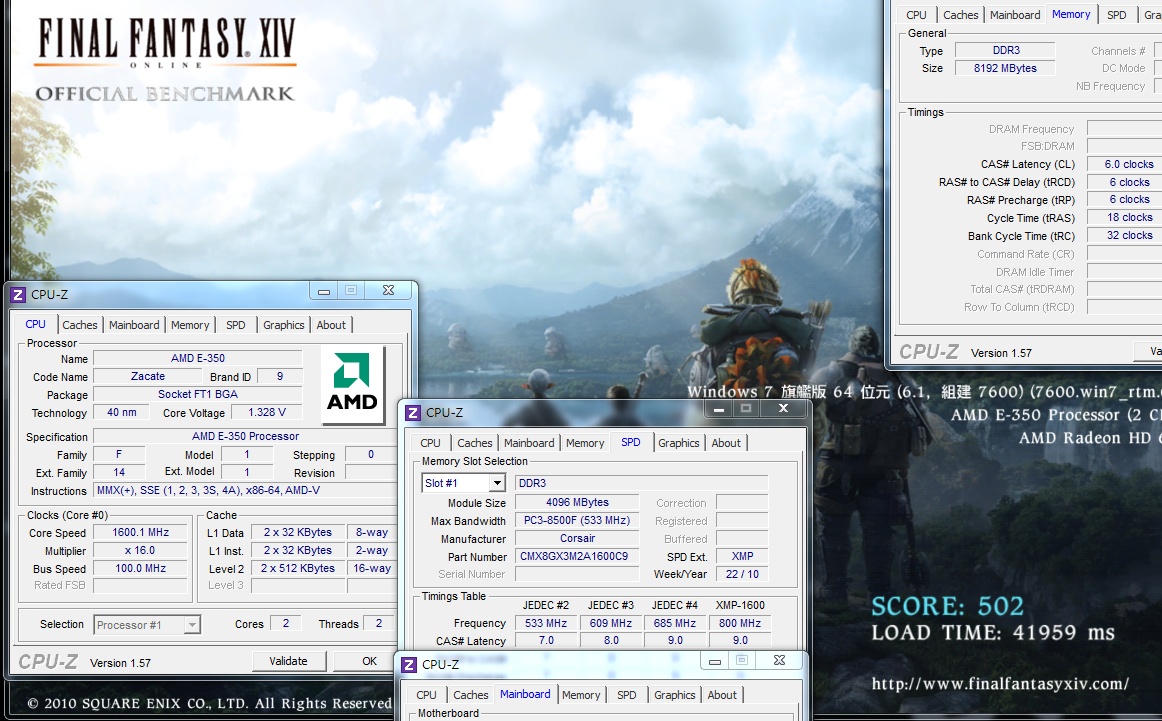Screen dimensions: 1162x721
Task: Click the active Memory tab in the Memory CPU-Z window
Action: (1072, 13)
